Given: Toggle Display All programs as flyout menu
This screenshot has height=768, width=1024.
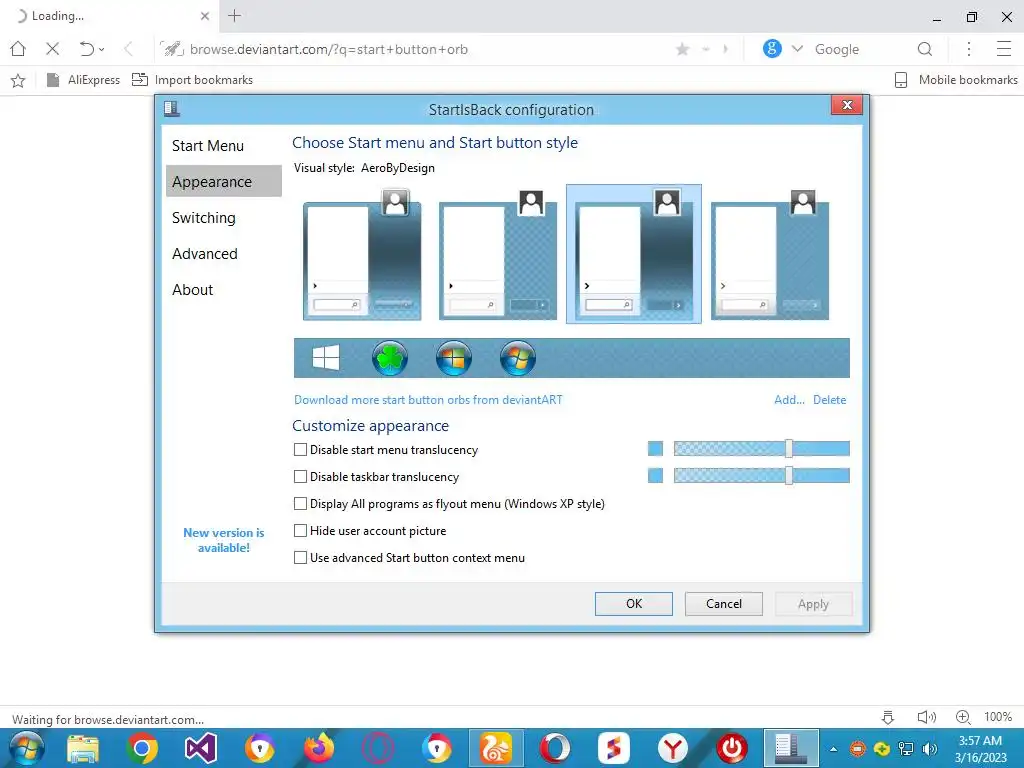Looking at the screenshot, I should click(x=300, y=504).
